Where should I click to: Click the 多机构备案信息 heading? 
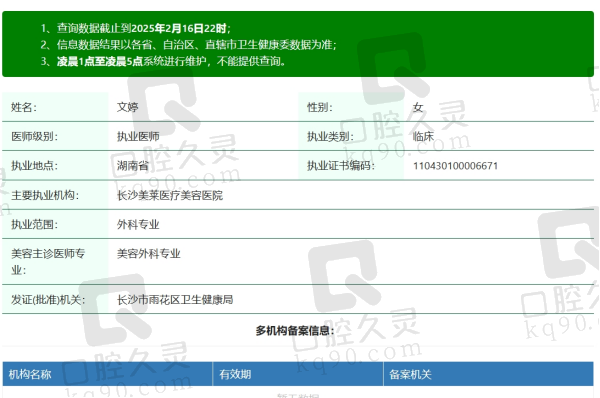coord(295,331)
